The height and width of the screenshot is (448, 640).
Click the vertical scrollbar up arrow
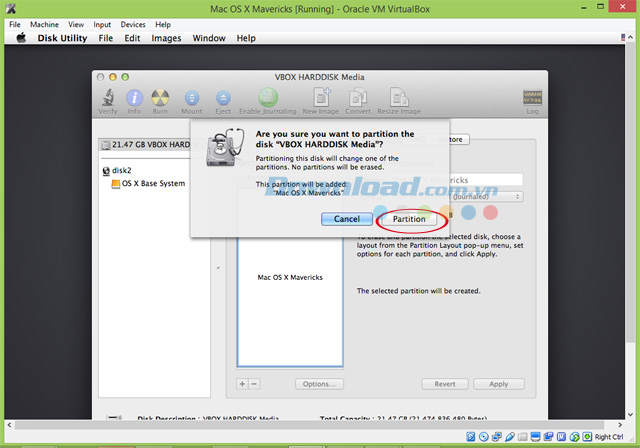(x=631, y=38)
